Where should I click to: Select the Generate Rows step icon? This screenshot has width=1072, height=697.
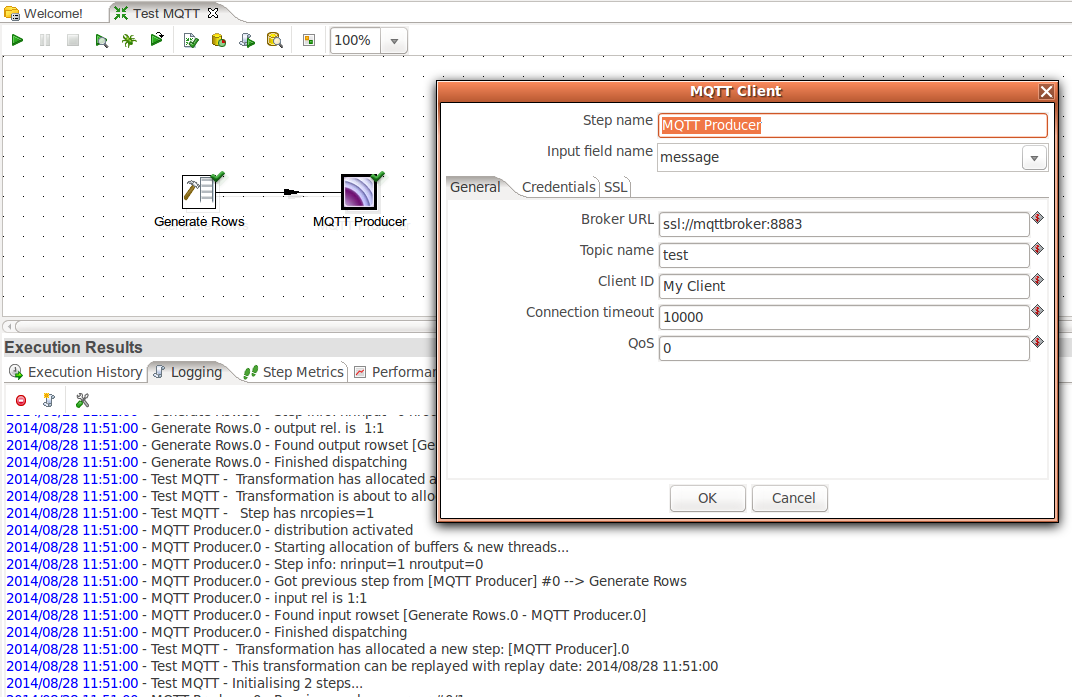pos(199,192)
